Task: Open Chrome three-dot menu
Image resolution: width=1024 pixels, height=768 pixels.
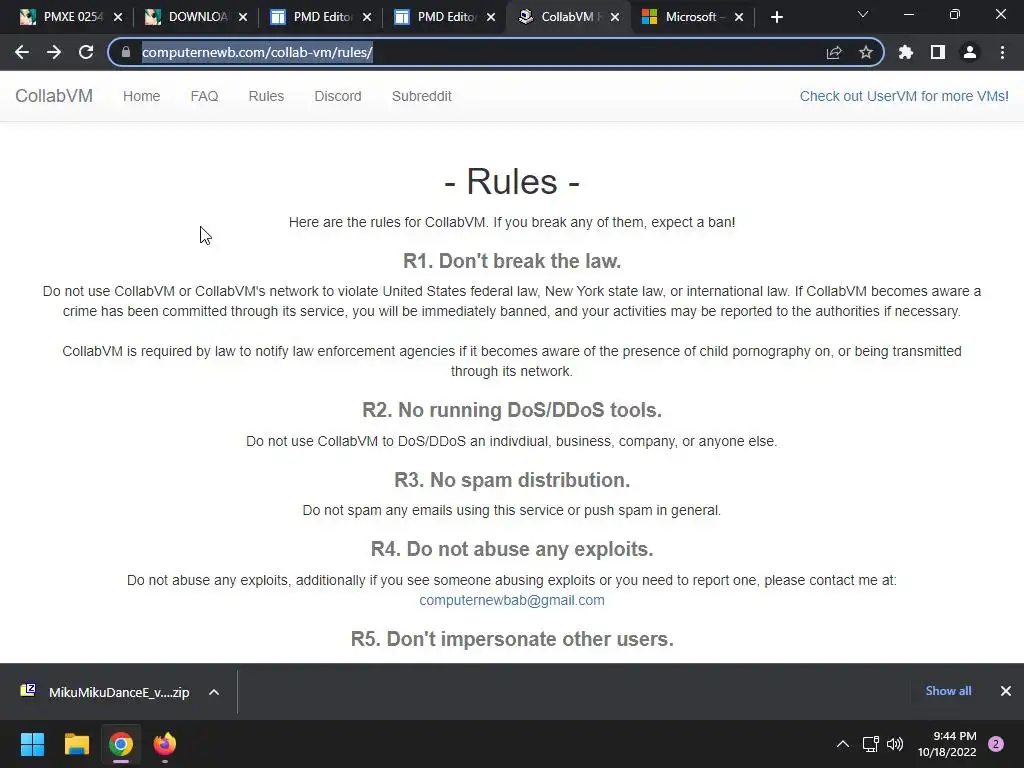Action: click(1002, 52)
